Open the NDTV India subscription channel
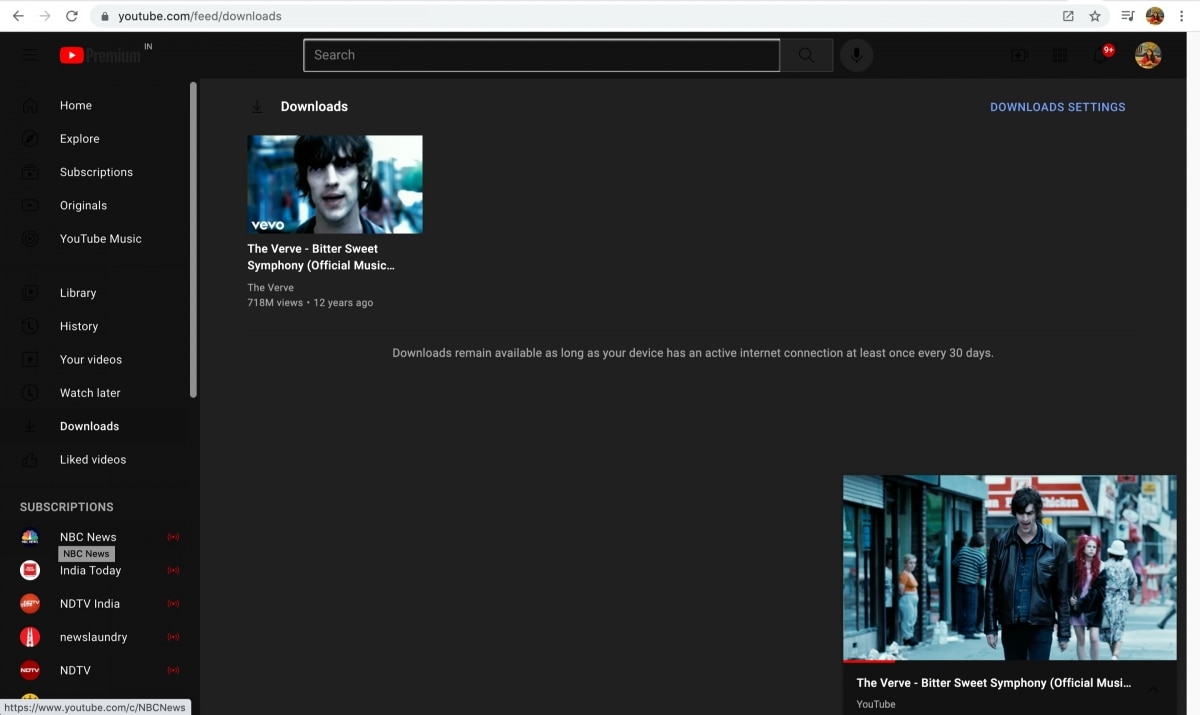Screen dimensions: 1200x715 [x=89, y=604]
